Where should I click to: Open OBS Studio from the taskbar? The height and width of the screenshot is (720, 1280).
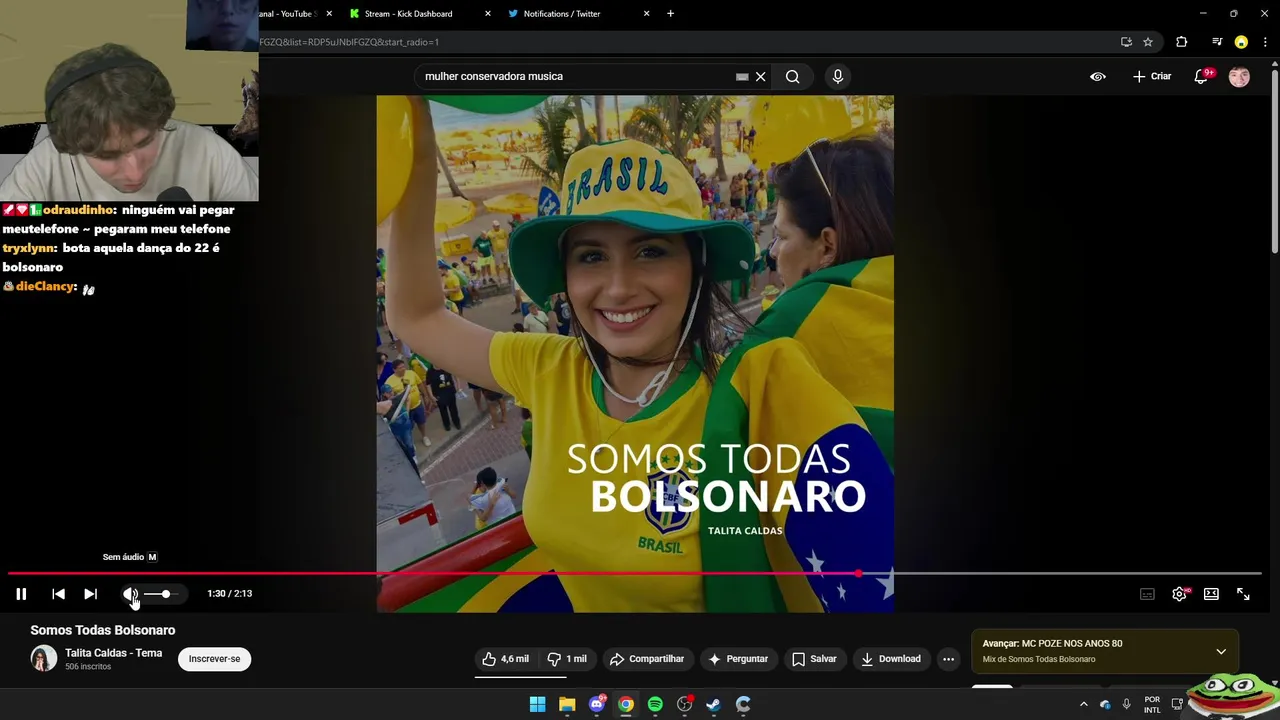(x=685, y=704)
